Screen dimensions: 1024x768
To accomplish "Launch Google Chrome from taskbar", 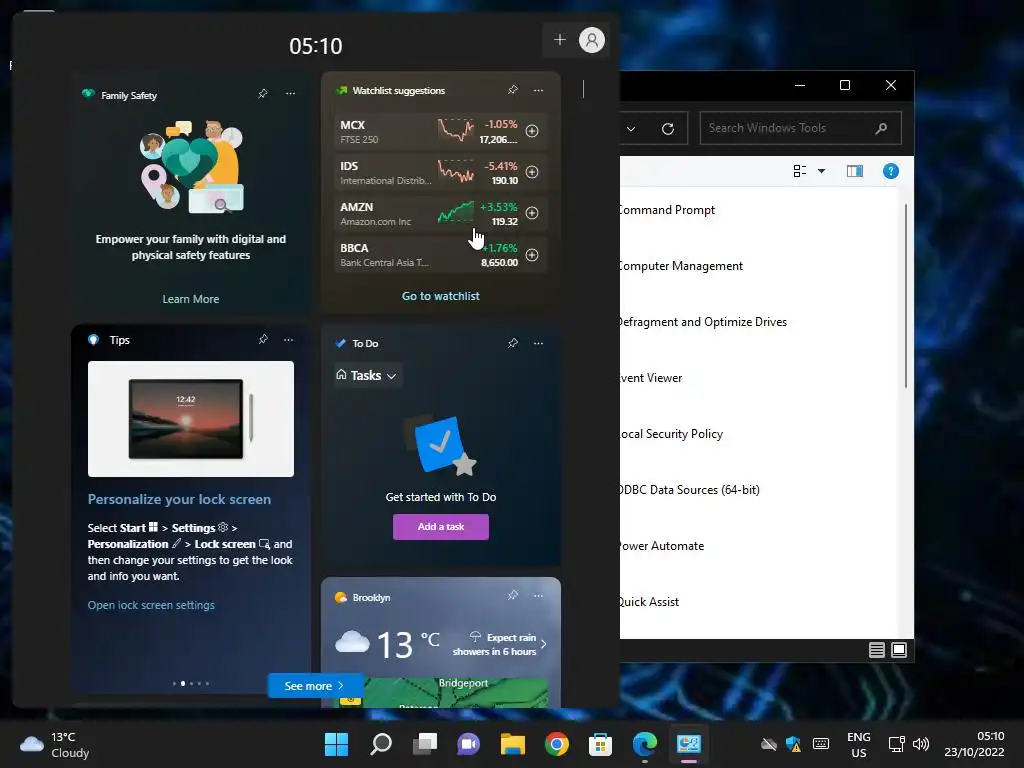I will pos(556,744).
